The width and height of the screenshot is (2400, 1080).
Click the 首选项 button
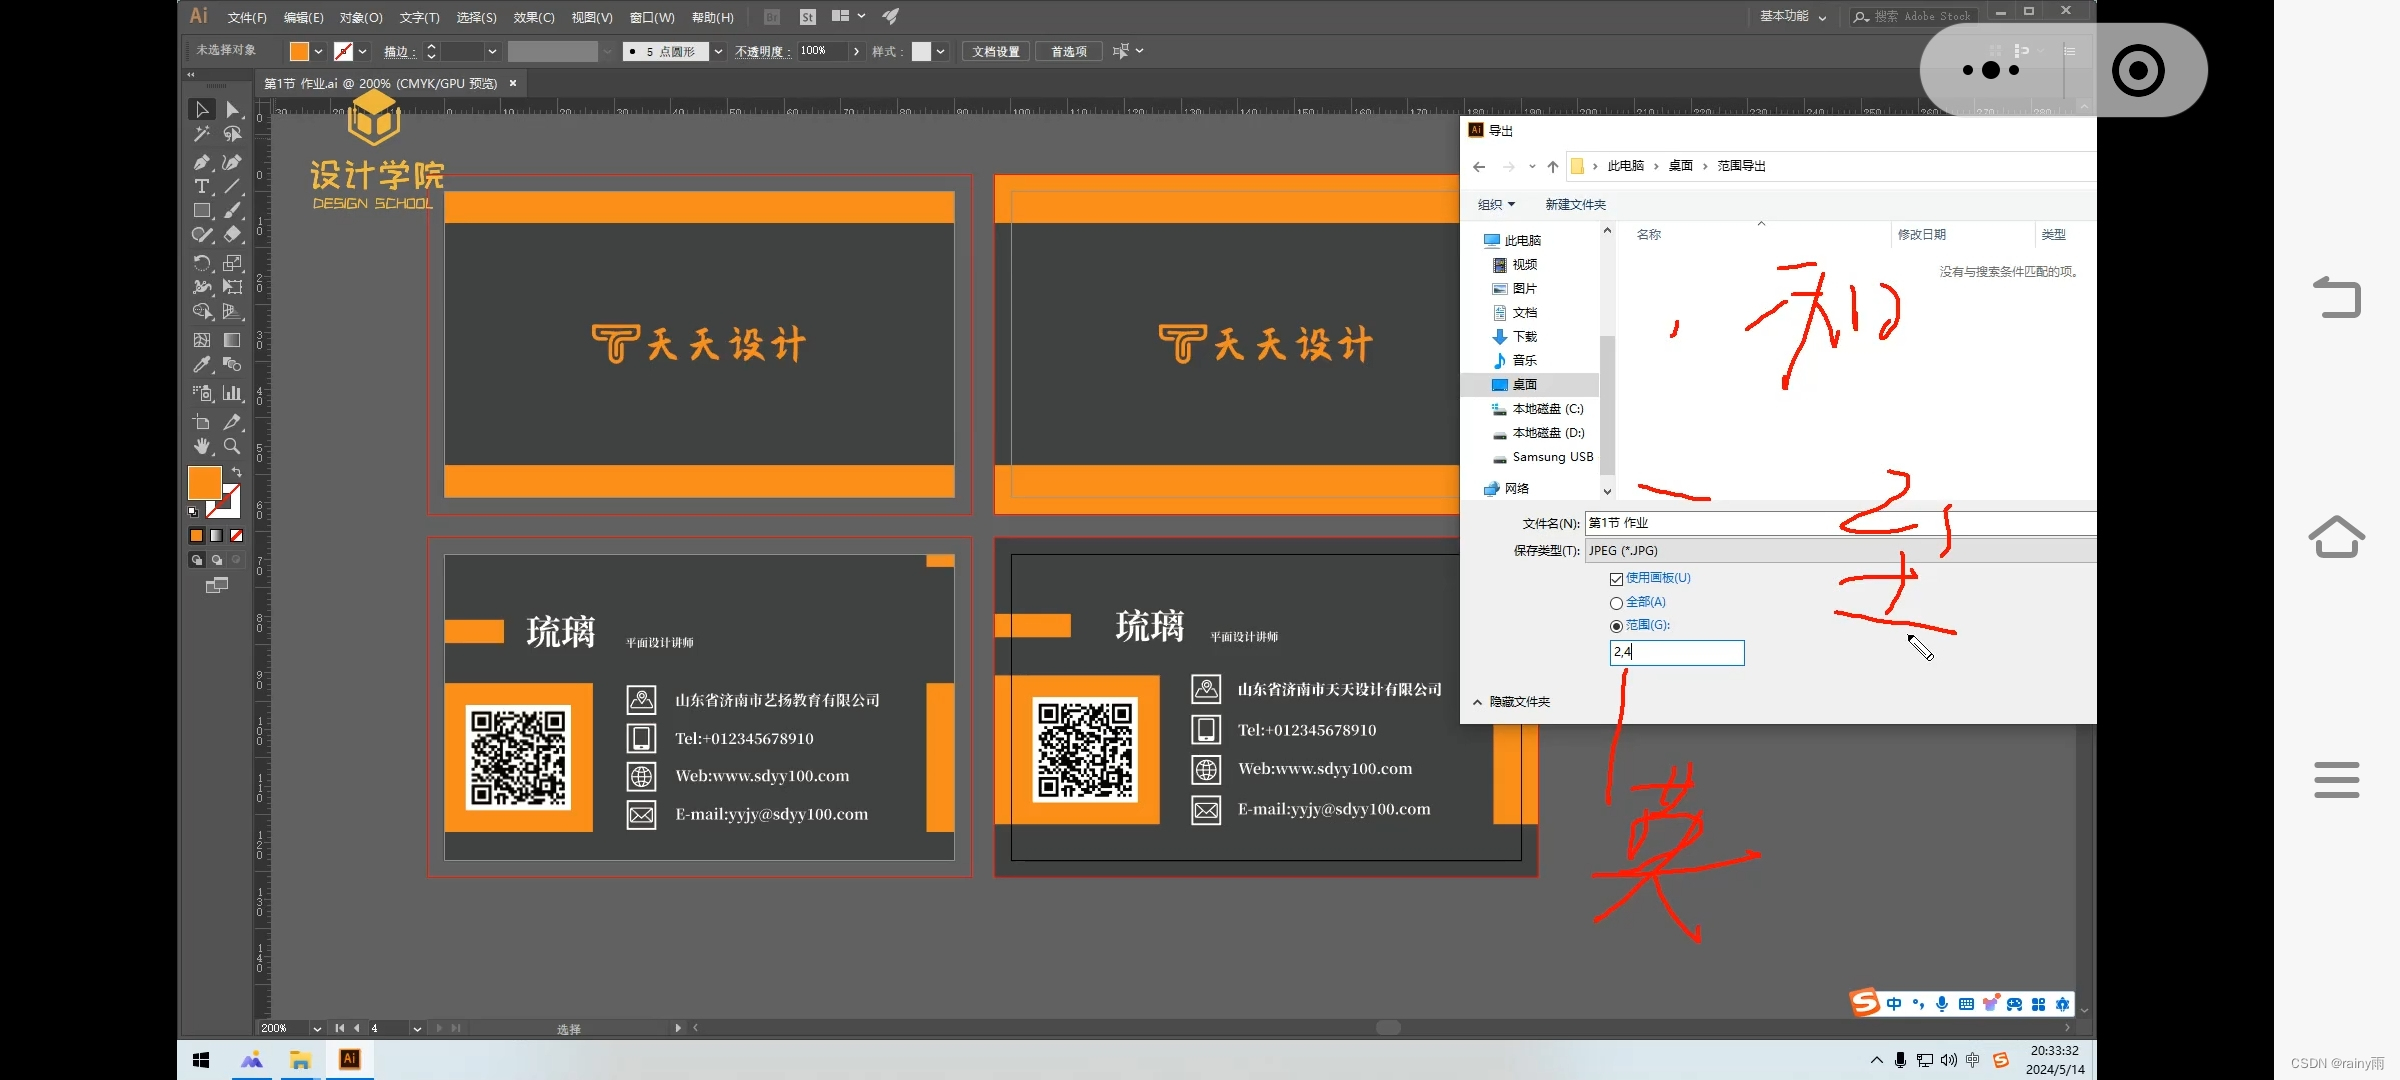1069,51
